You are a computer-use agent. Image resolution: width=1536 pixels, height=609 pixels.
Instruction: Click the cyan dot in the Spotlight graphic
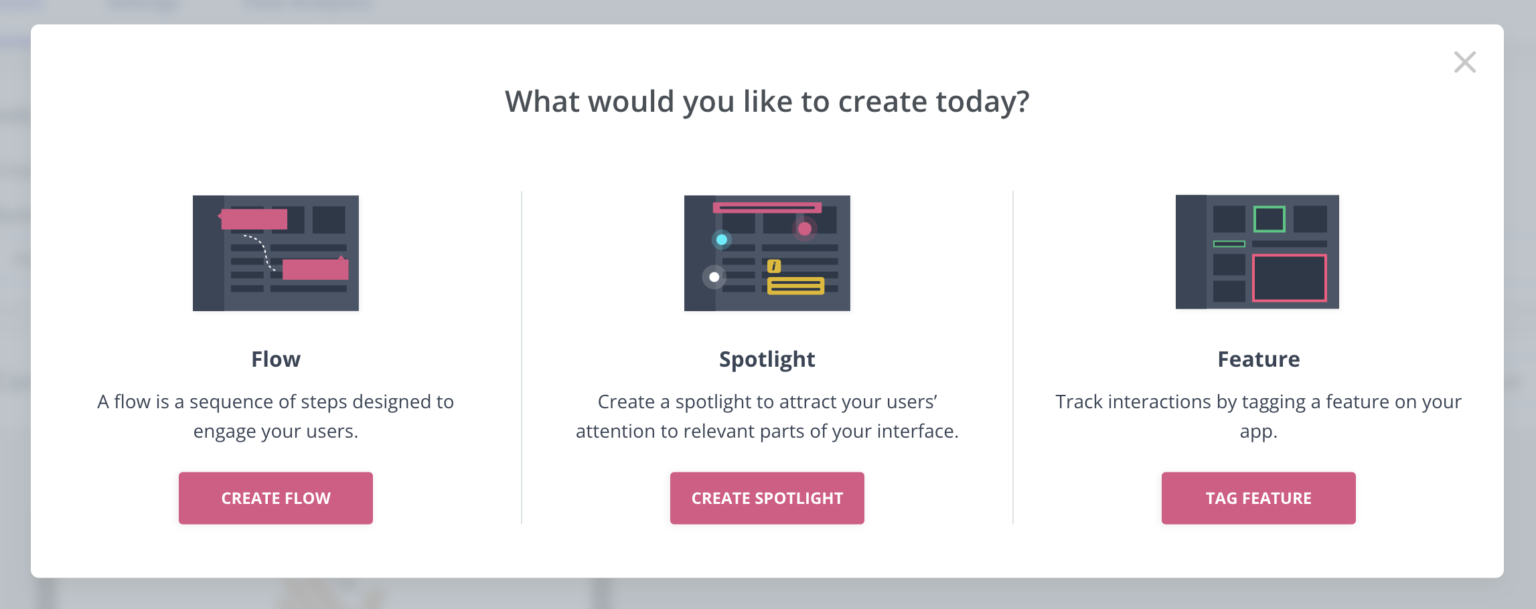[x=721, y=240]
